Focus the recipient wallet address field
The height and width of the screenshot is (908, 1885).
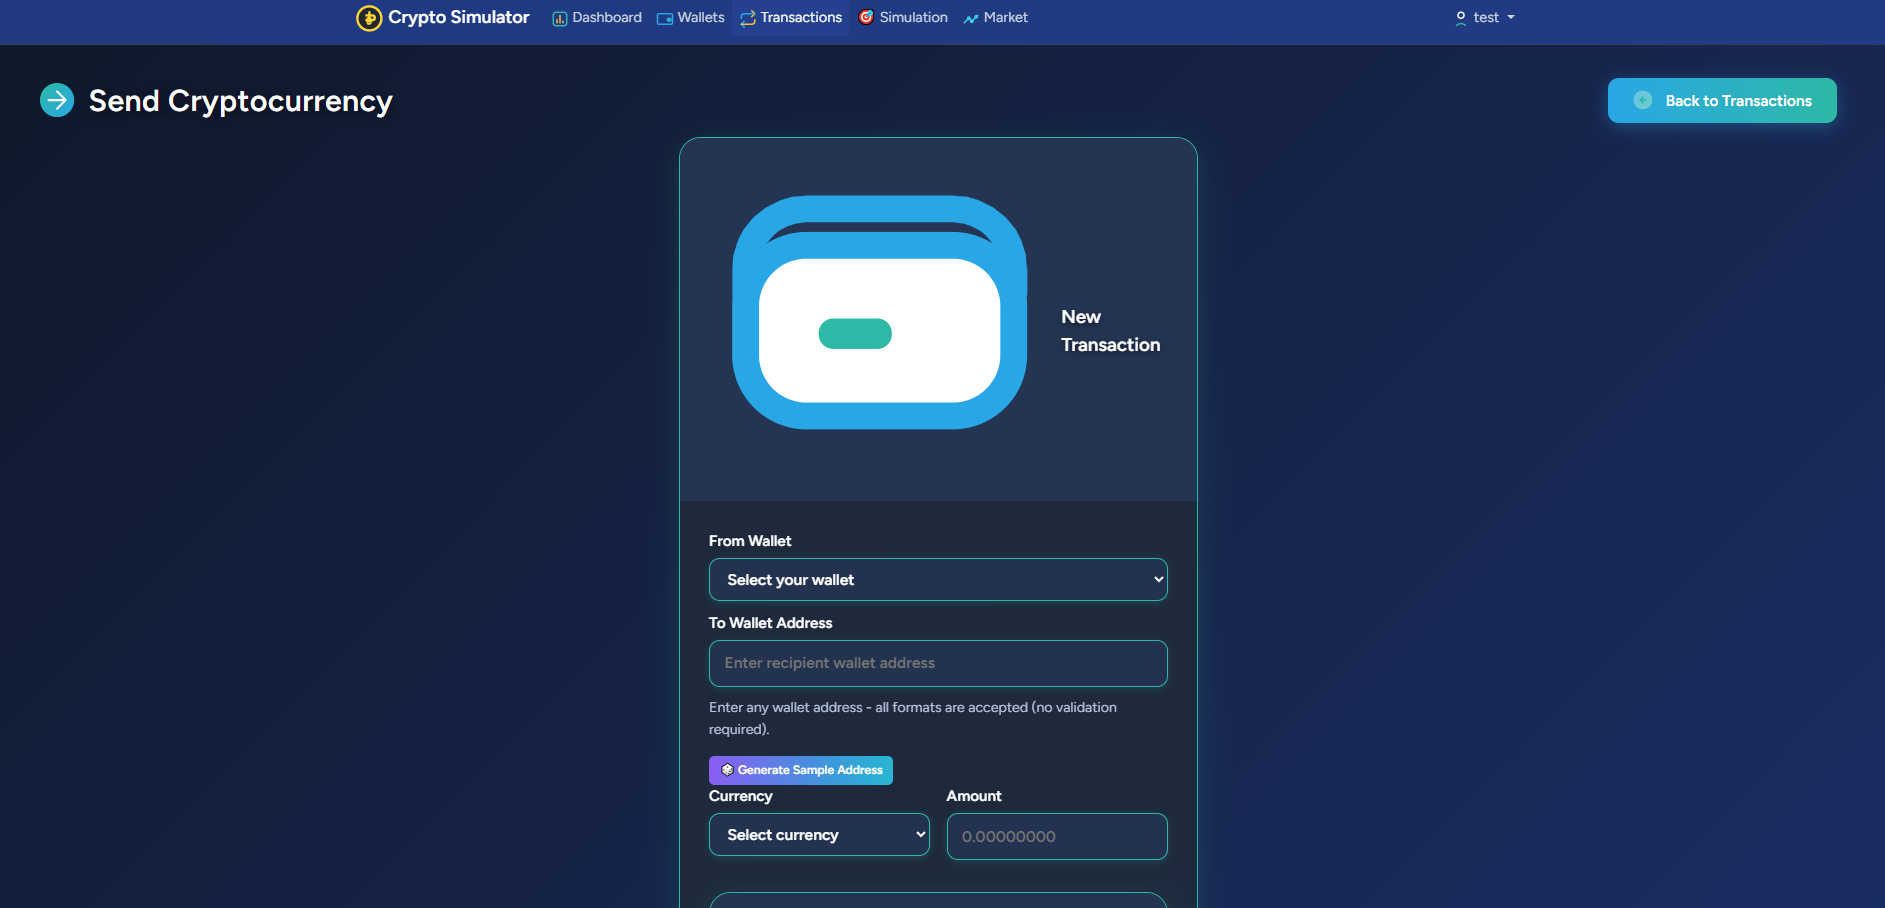click(x=938, y=663)
